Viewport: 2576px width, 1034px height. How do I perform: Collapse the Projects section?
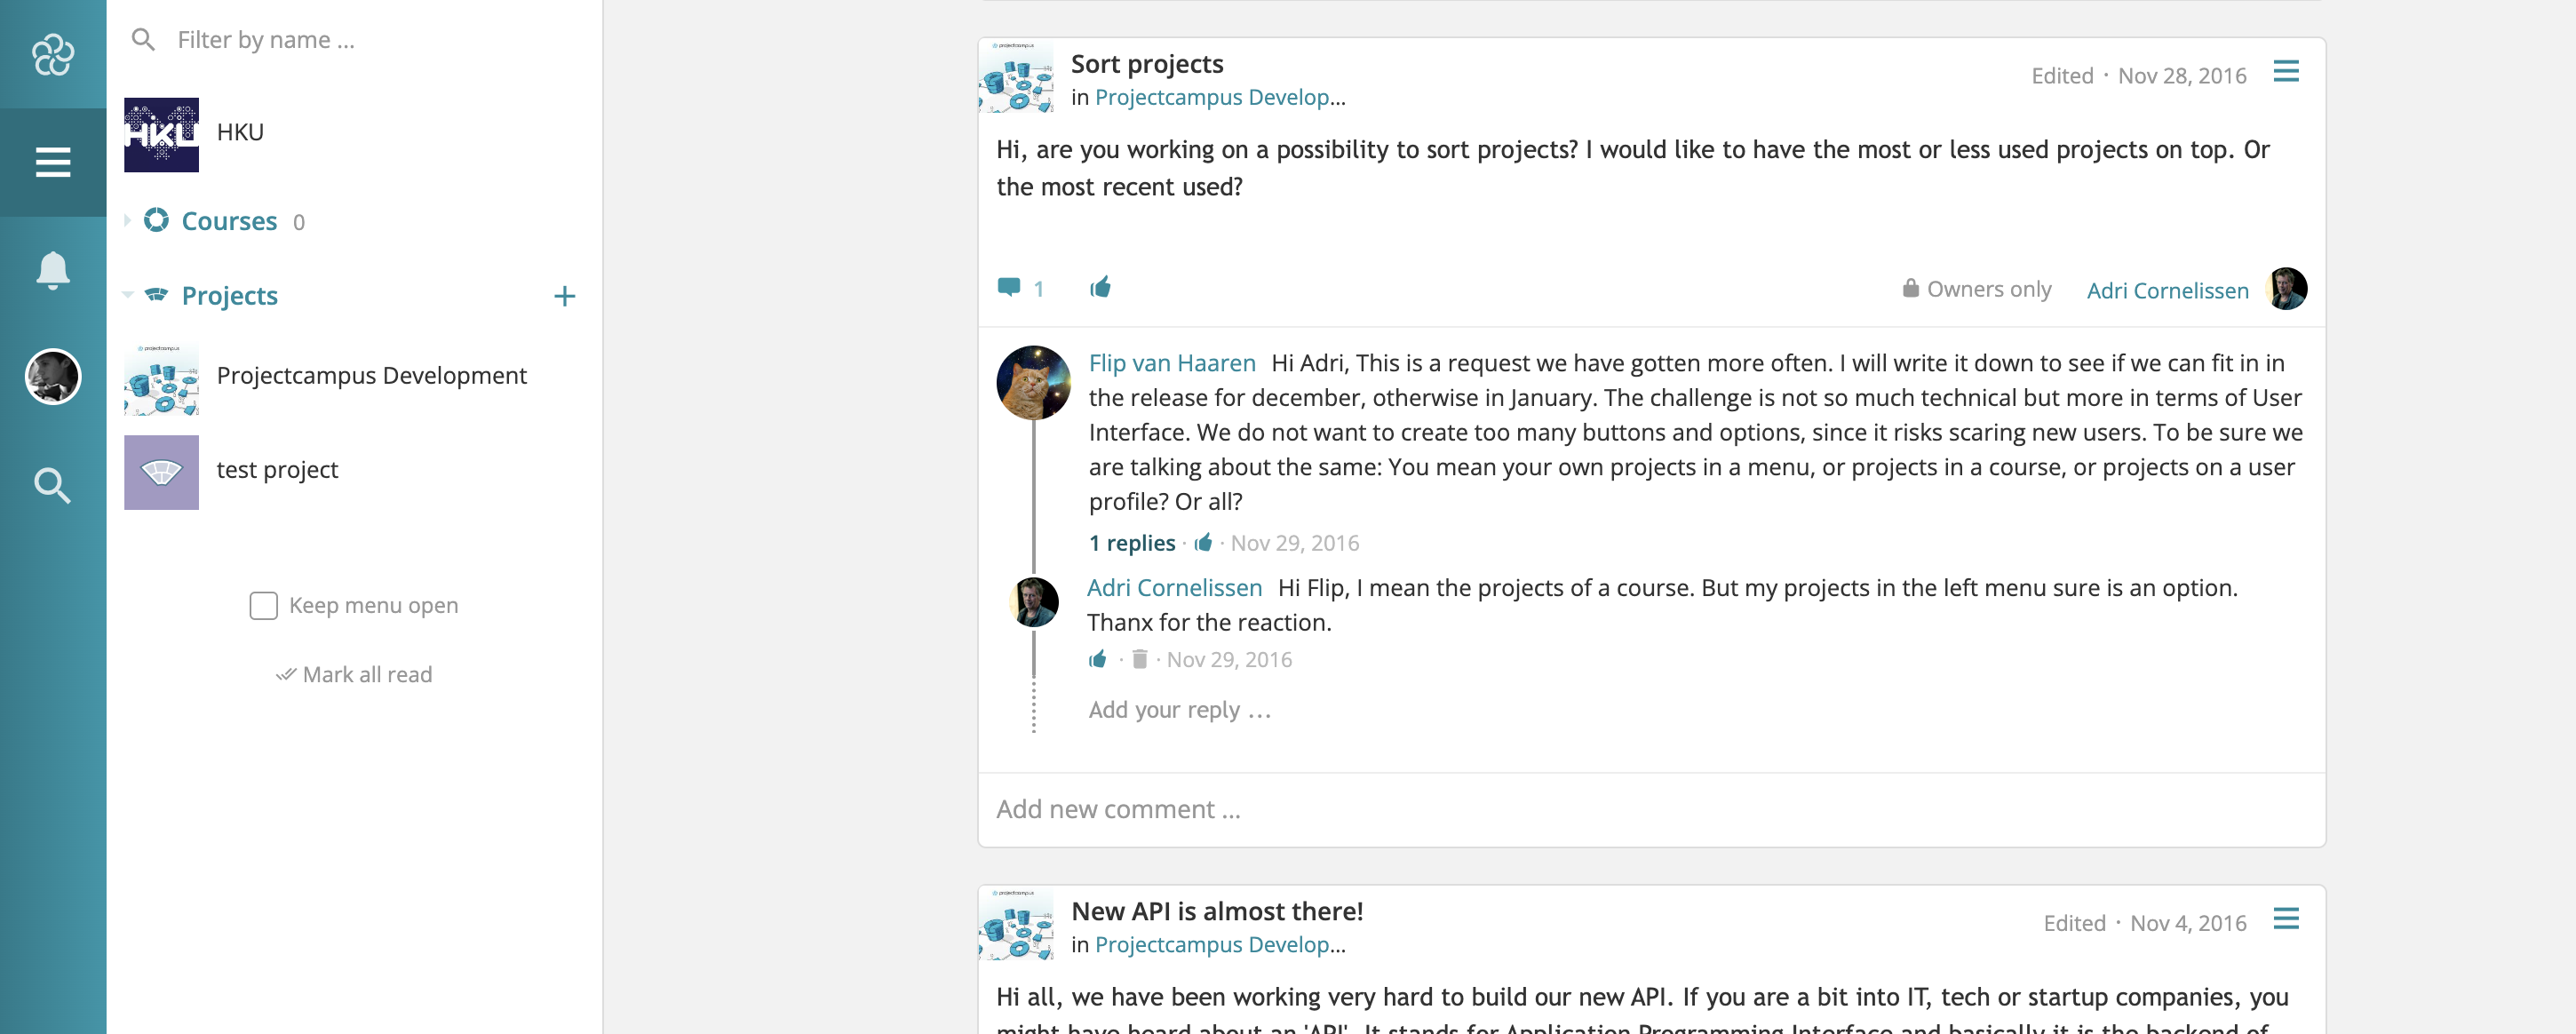128,296
